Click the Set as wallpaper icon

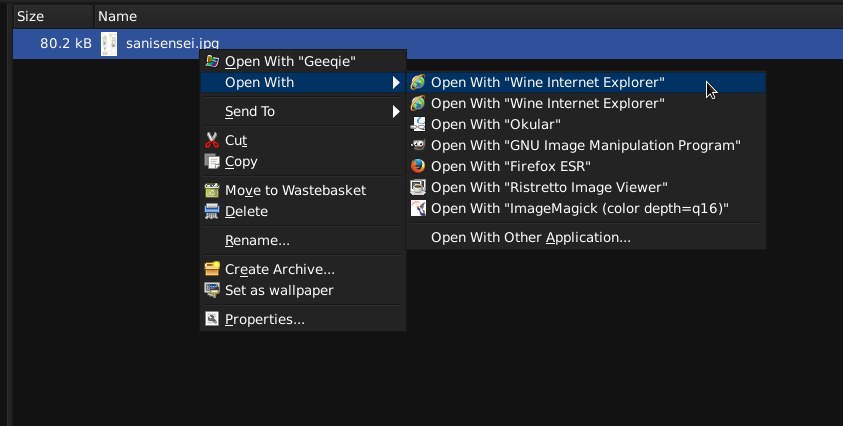(x=211, y=290)
